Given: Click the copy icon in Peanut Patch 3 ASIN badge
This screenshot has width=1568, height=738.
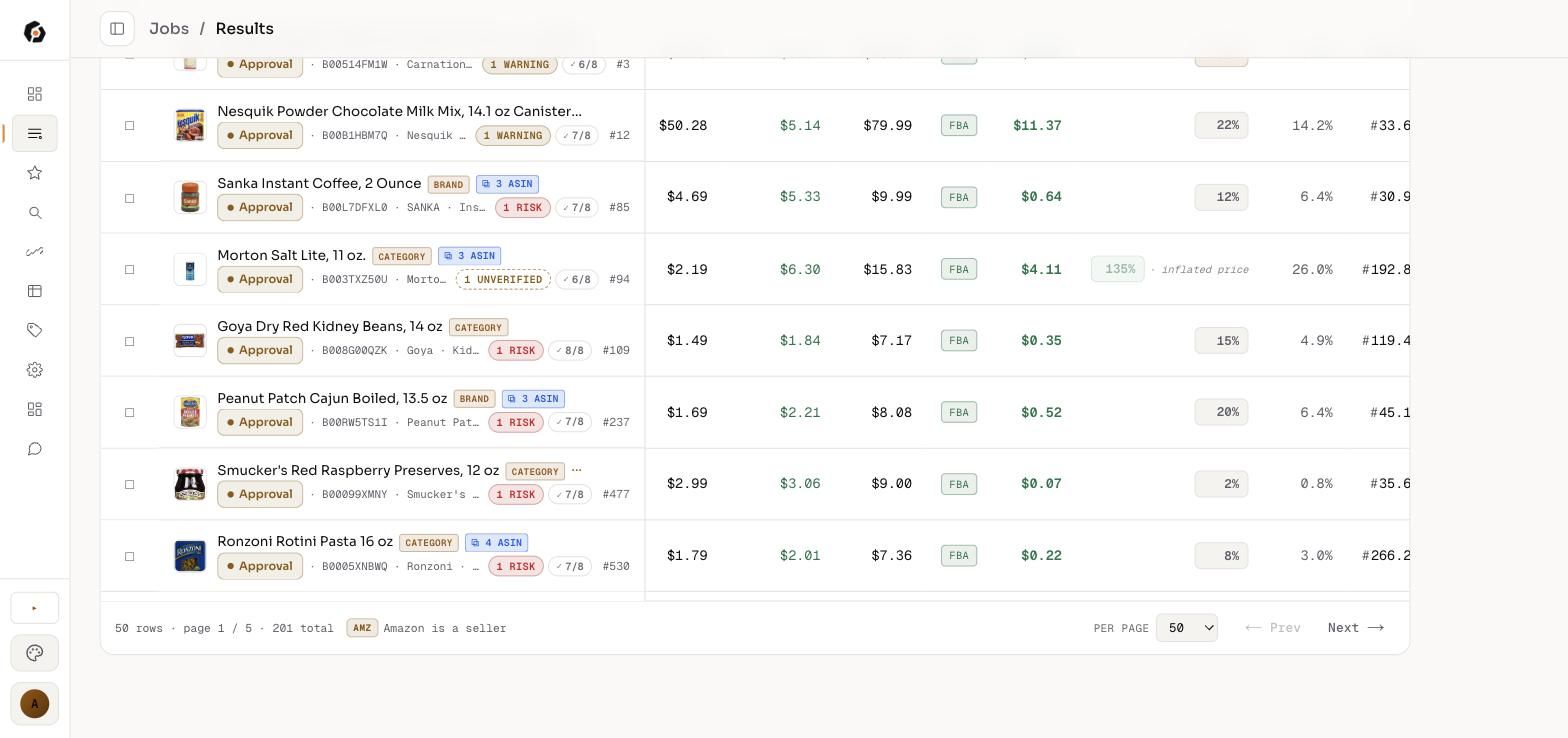Looking at the screenshot, I should tap(511, 399).
